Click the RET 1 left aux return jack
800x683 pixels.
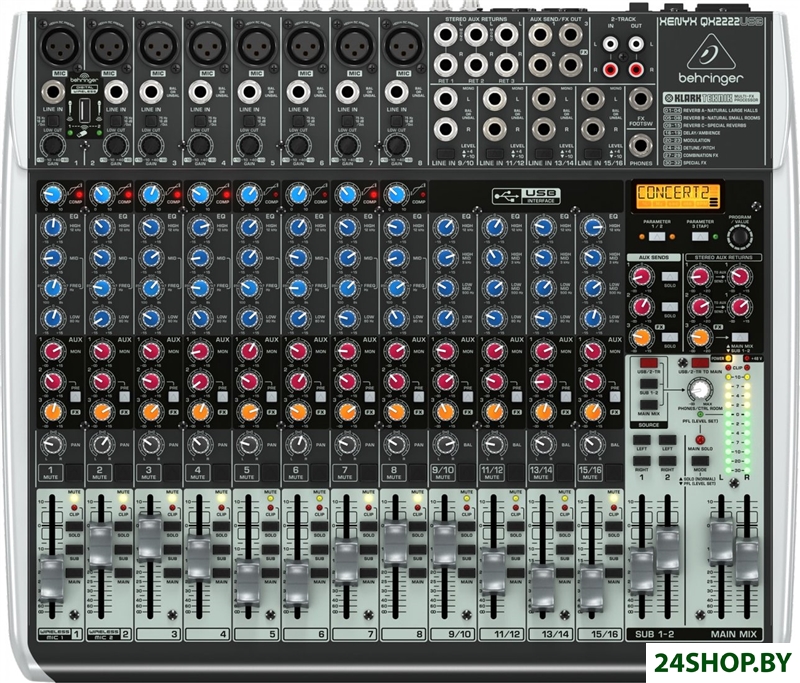click(x=445, y=35)
